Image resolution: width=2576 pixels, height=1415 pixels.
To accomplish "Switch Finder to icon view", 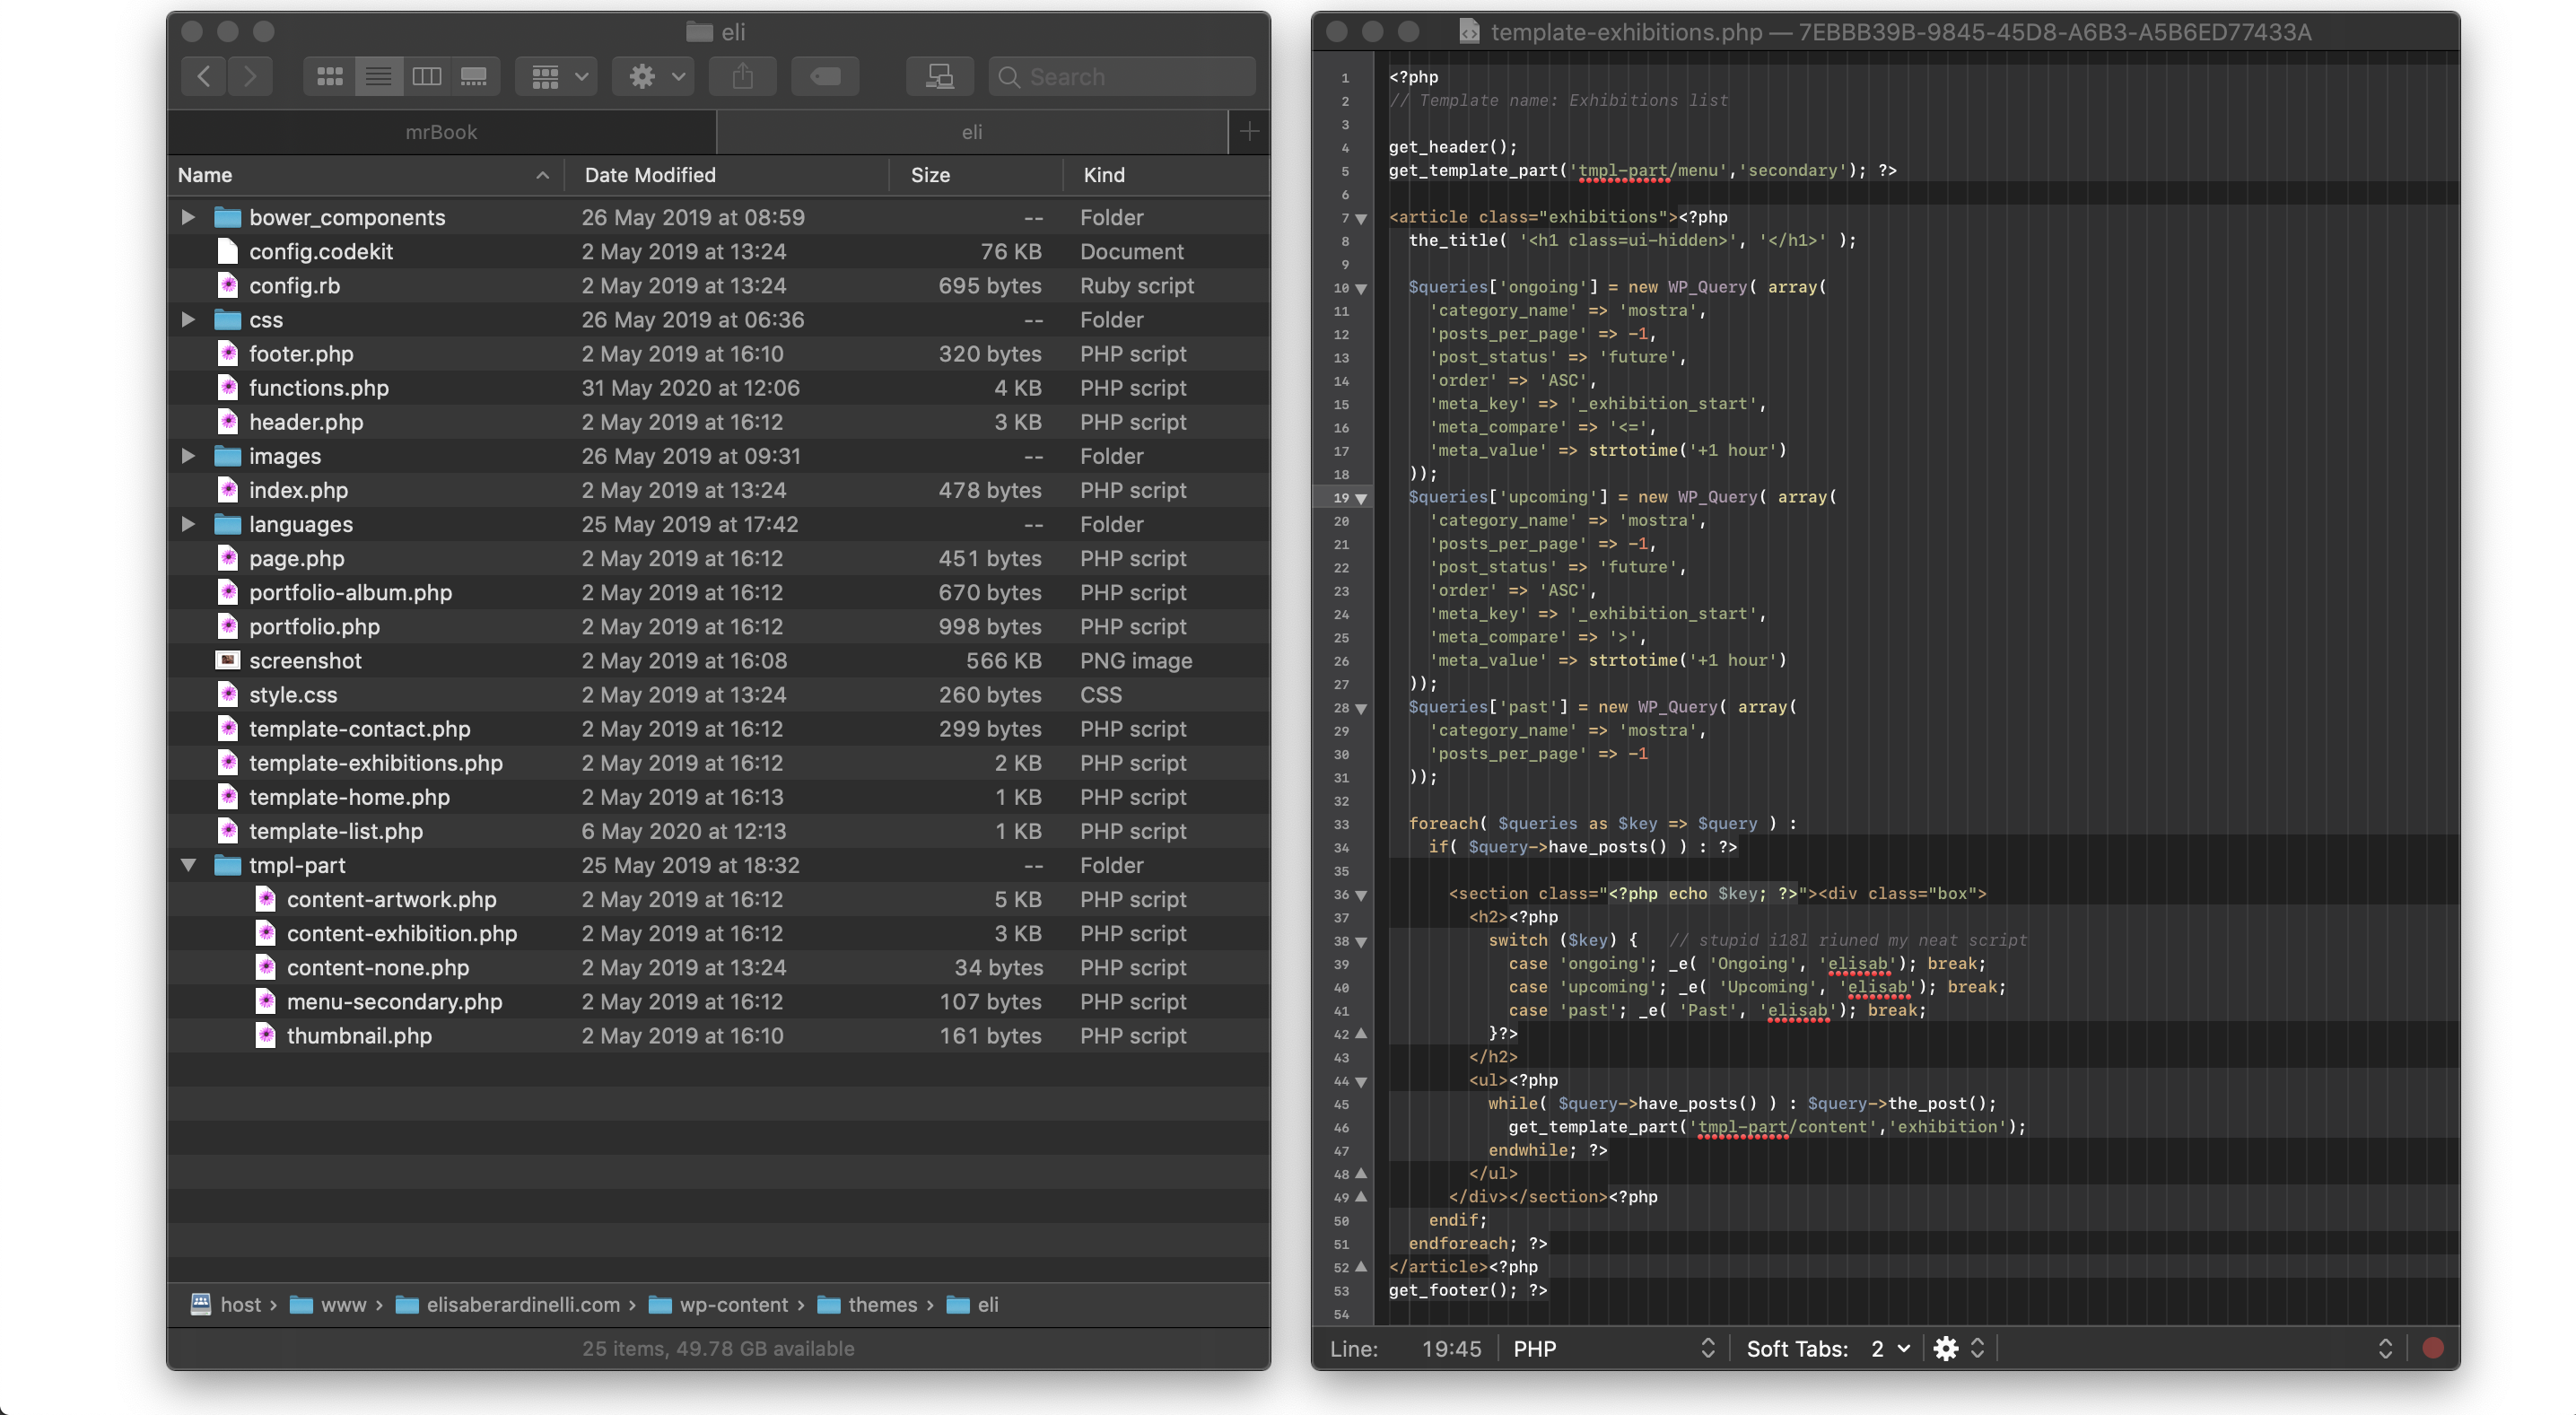I will tap(329, 76).
